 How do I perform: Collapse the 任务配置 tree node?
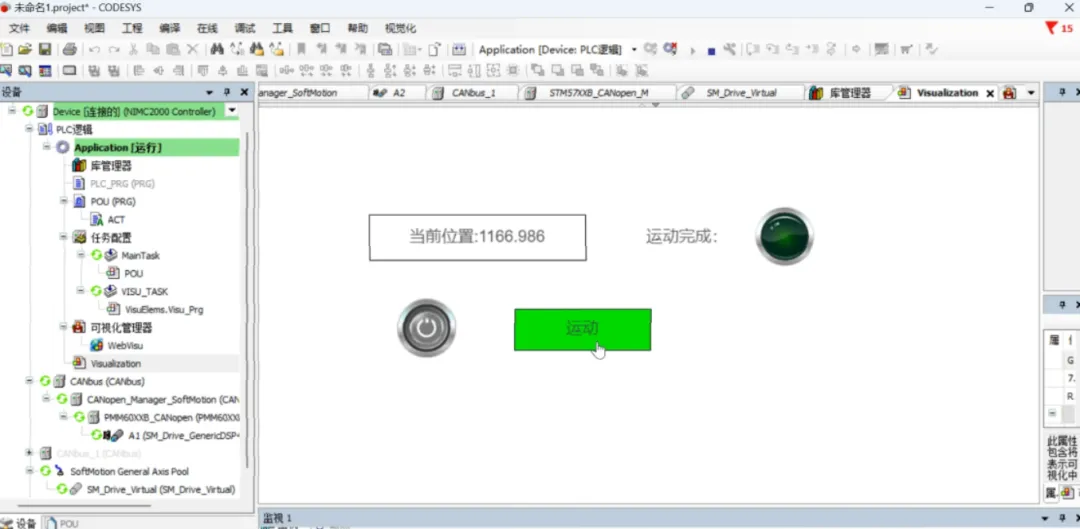(63, 237)
